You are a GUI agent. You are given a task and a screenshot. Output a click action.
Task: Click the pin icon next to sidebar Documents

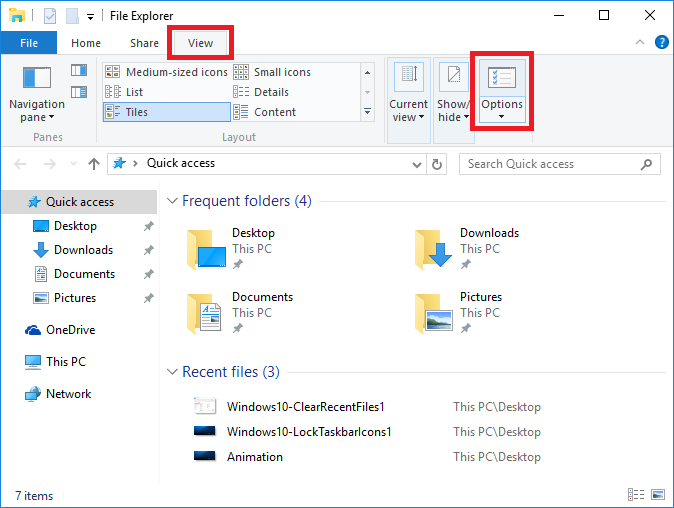[x=149, y=274]
